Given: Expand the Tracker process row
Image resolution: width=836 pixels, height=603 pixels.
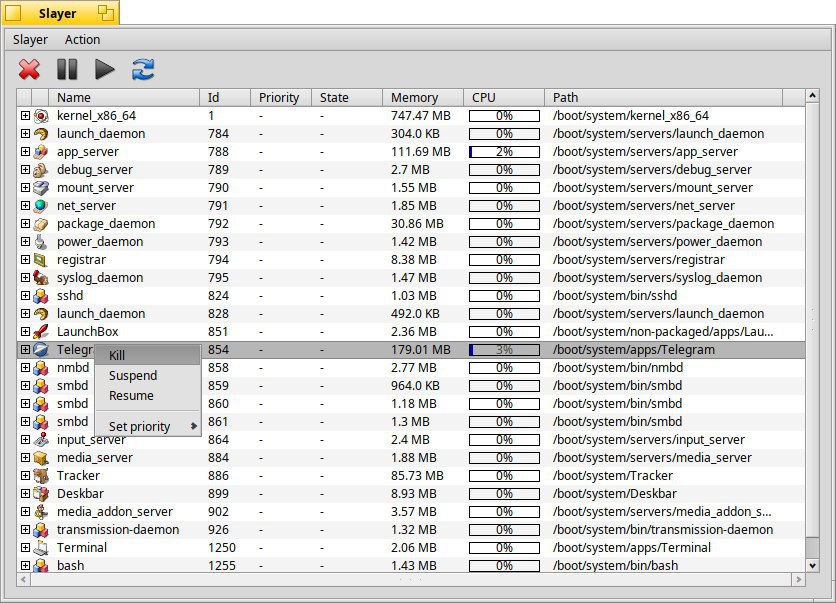Looking at the screenshot, I should (x=25, y=475).
